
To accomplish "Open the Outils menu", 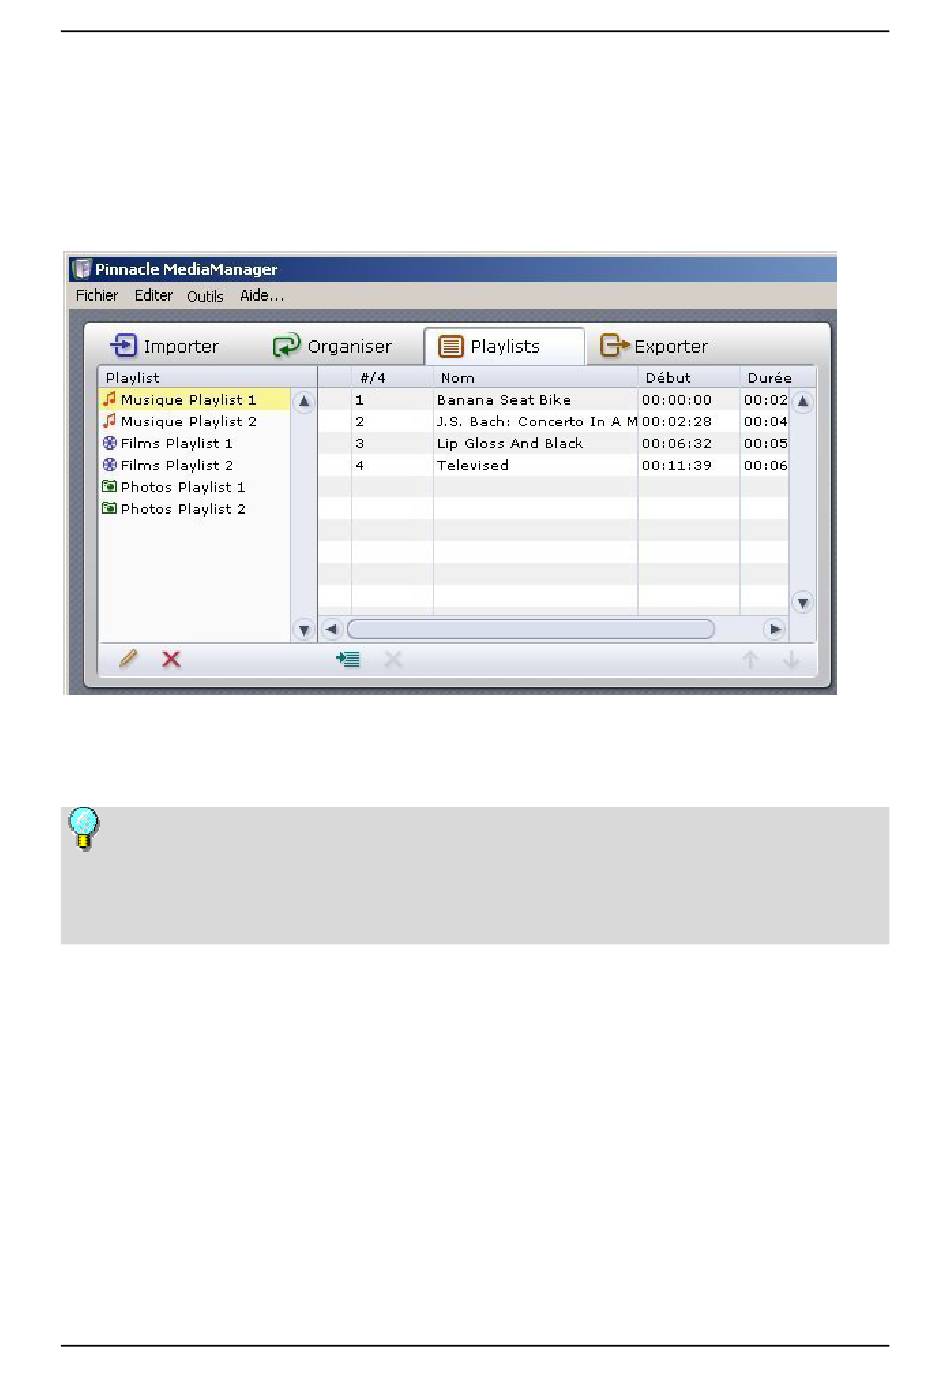I will click(205, 296).
